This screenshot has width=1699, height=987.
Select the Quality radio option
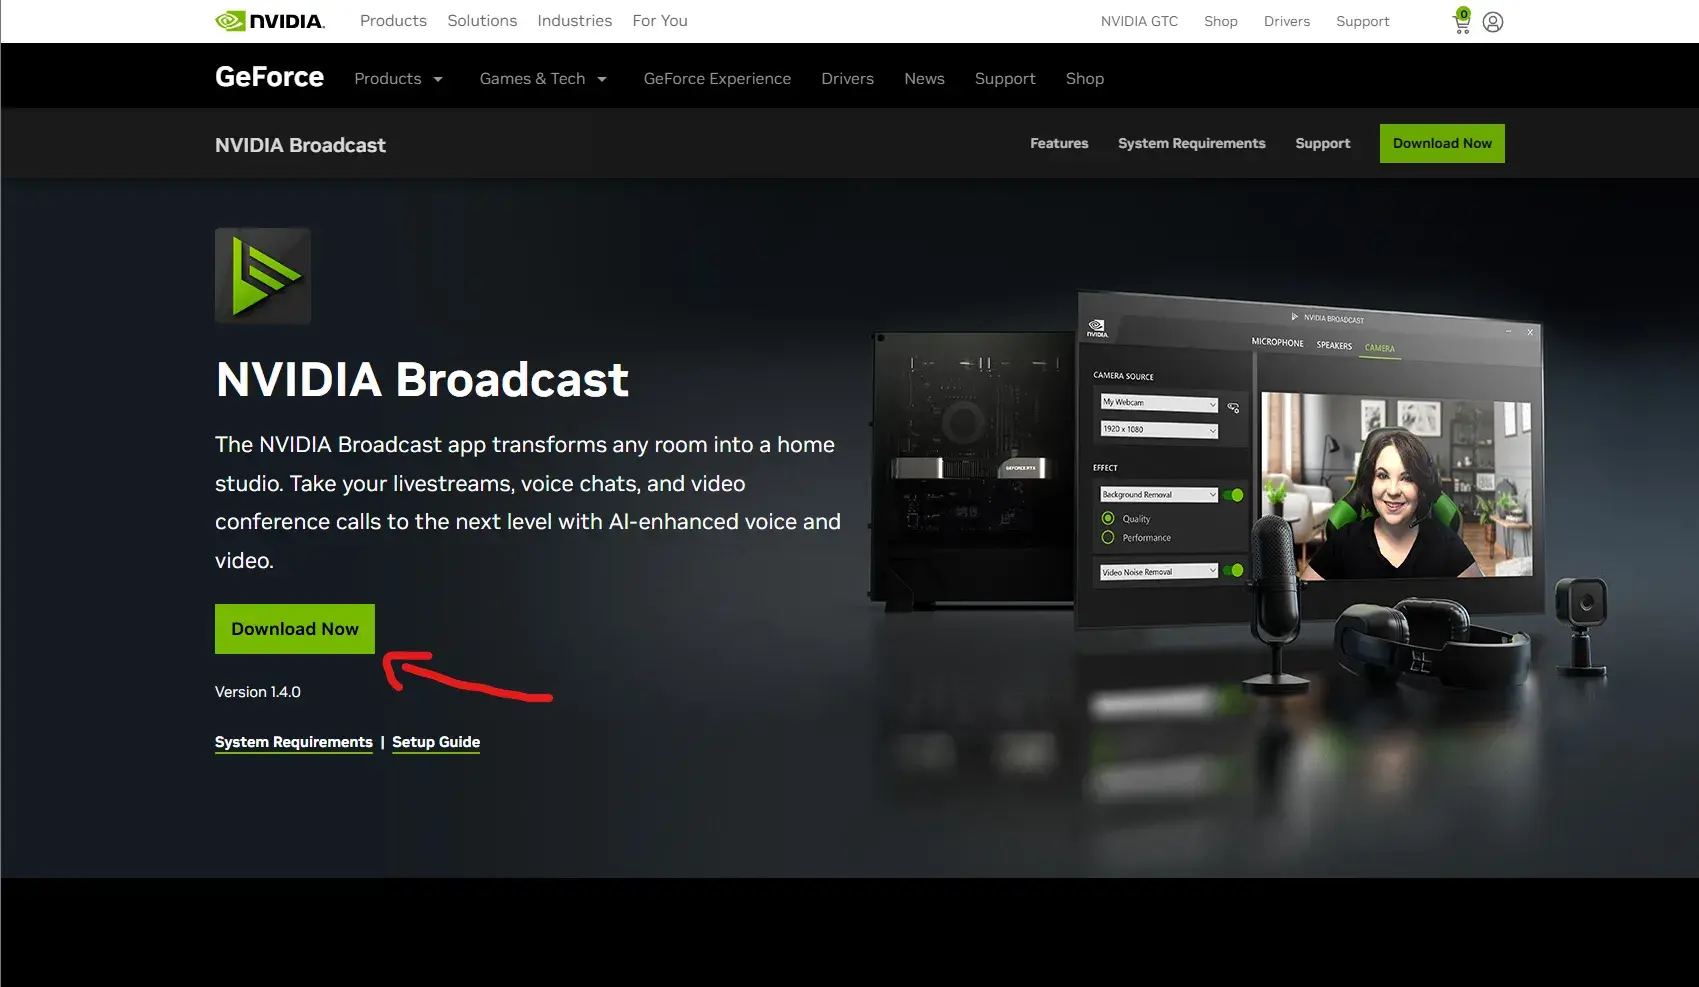[x=1108, y=518]
